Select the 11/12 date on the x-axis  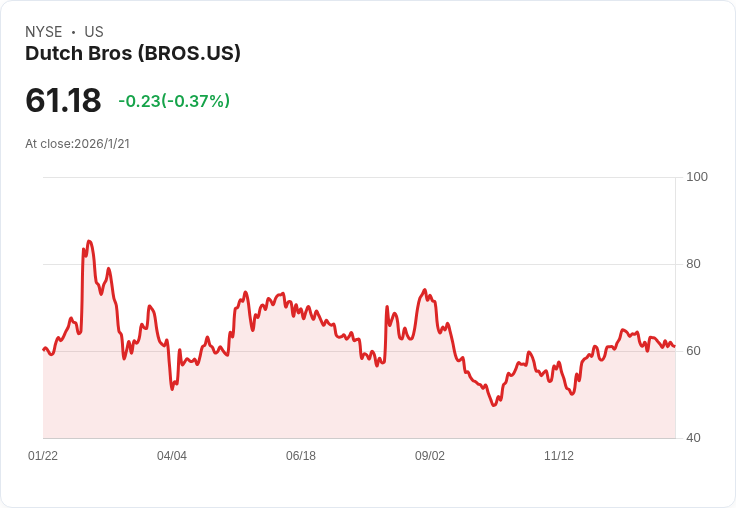tap(559, 456)
